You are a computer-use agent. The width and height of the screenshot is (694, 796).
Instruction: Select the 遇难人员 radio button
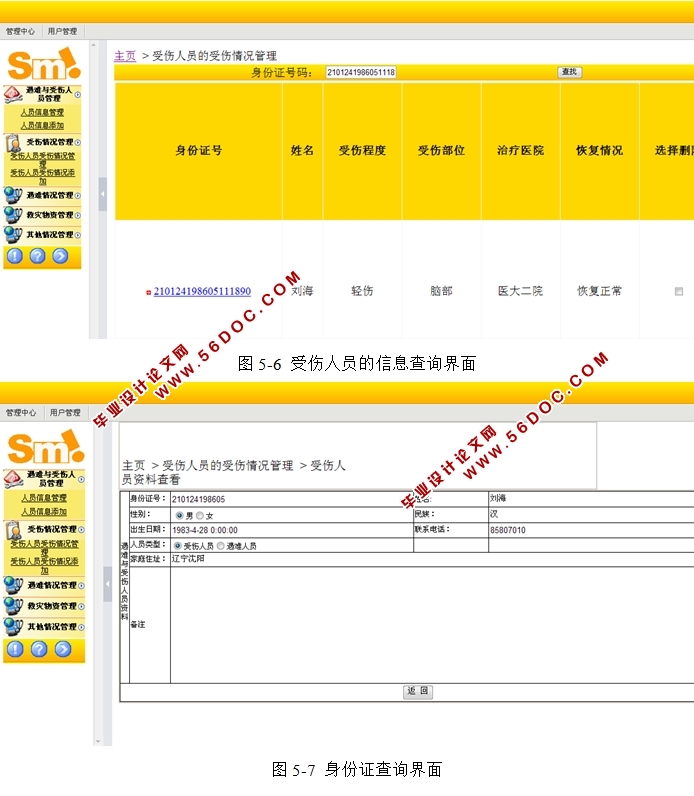point(220,546)
